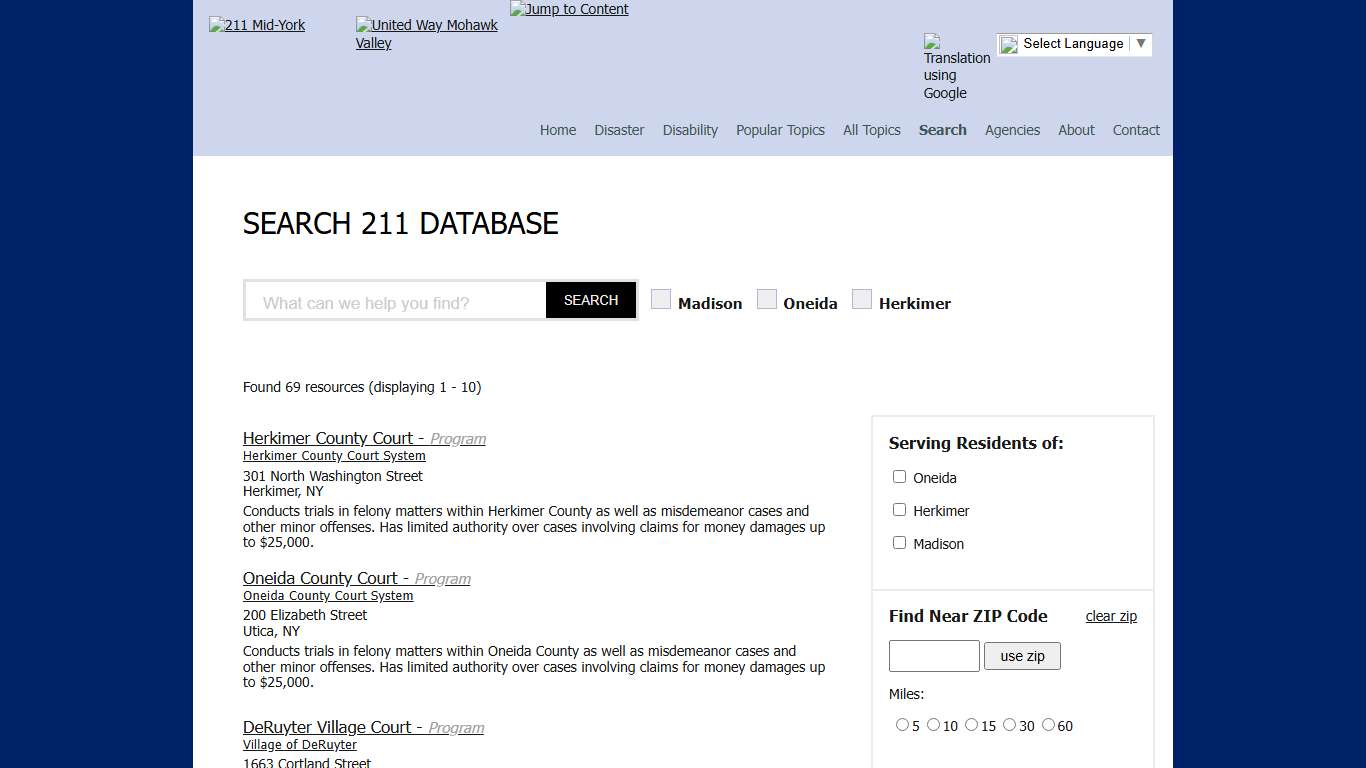Check Oneida under Serving Residents of

coord(899,477)
